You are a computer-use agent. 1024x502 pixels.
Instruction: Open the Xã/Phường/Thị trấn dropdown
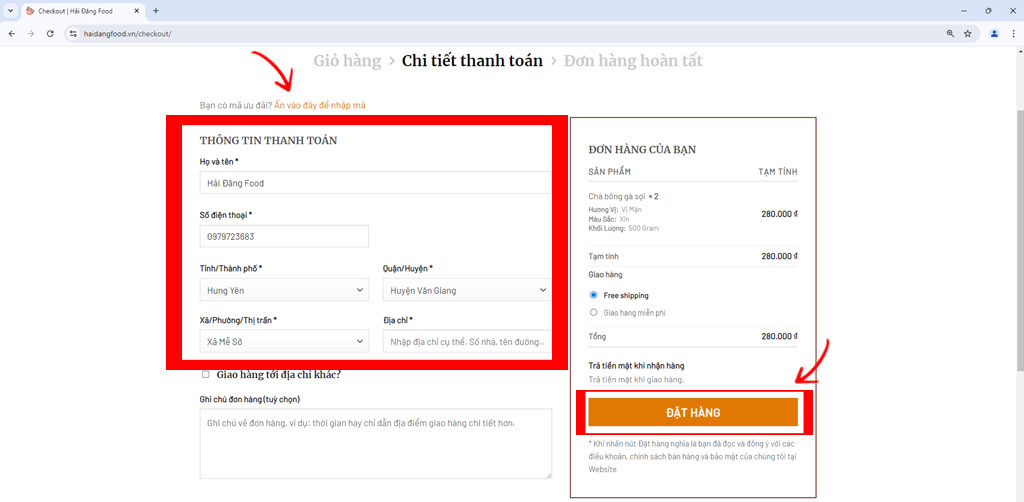tap(284, 341)
